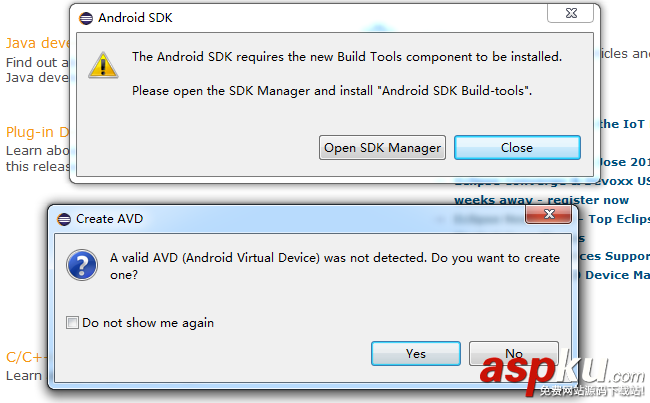Click the yellow warning triangle icon
The image size is (650, 403).
click(x=102, y=65)
